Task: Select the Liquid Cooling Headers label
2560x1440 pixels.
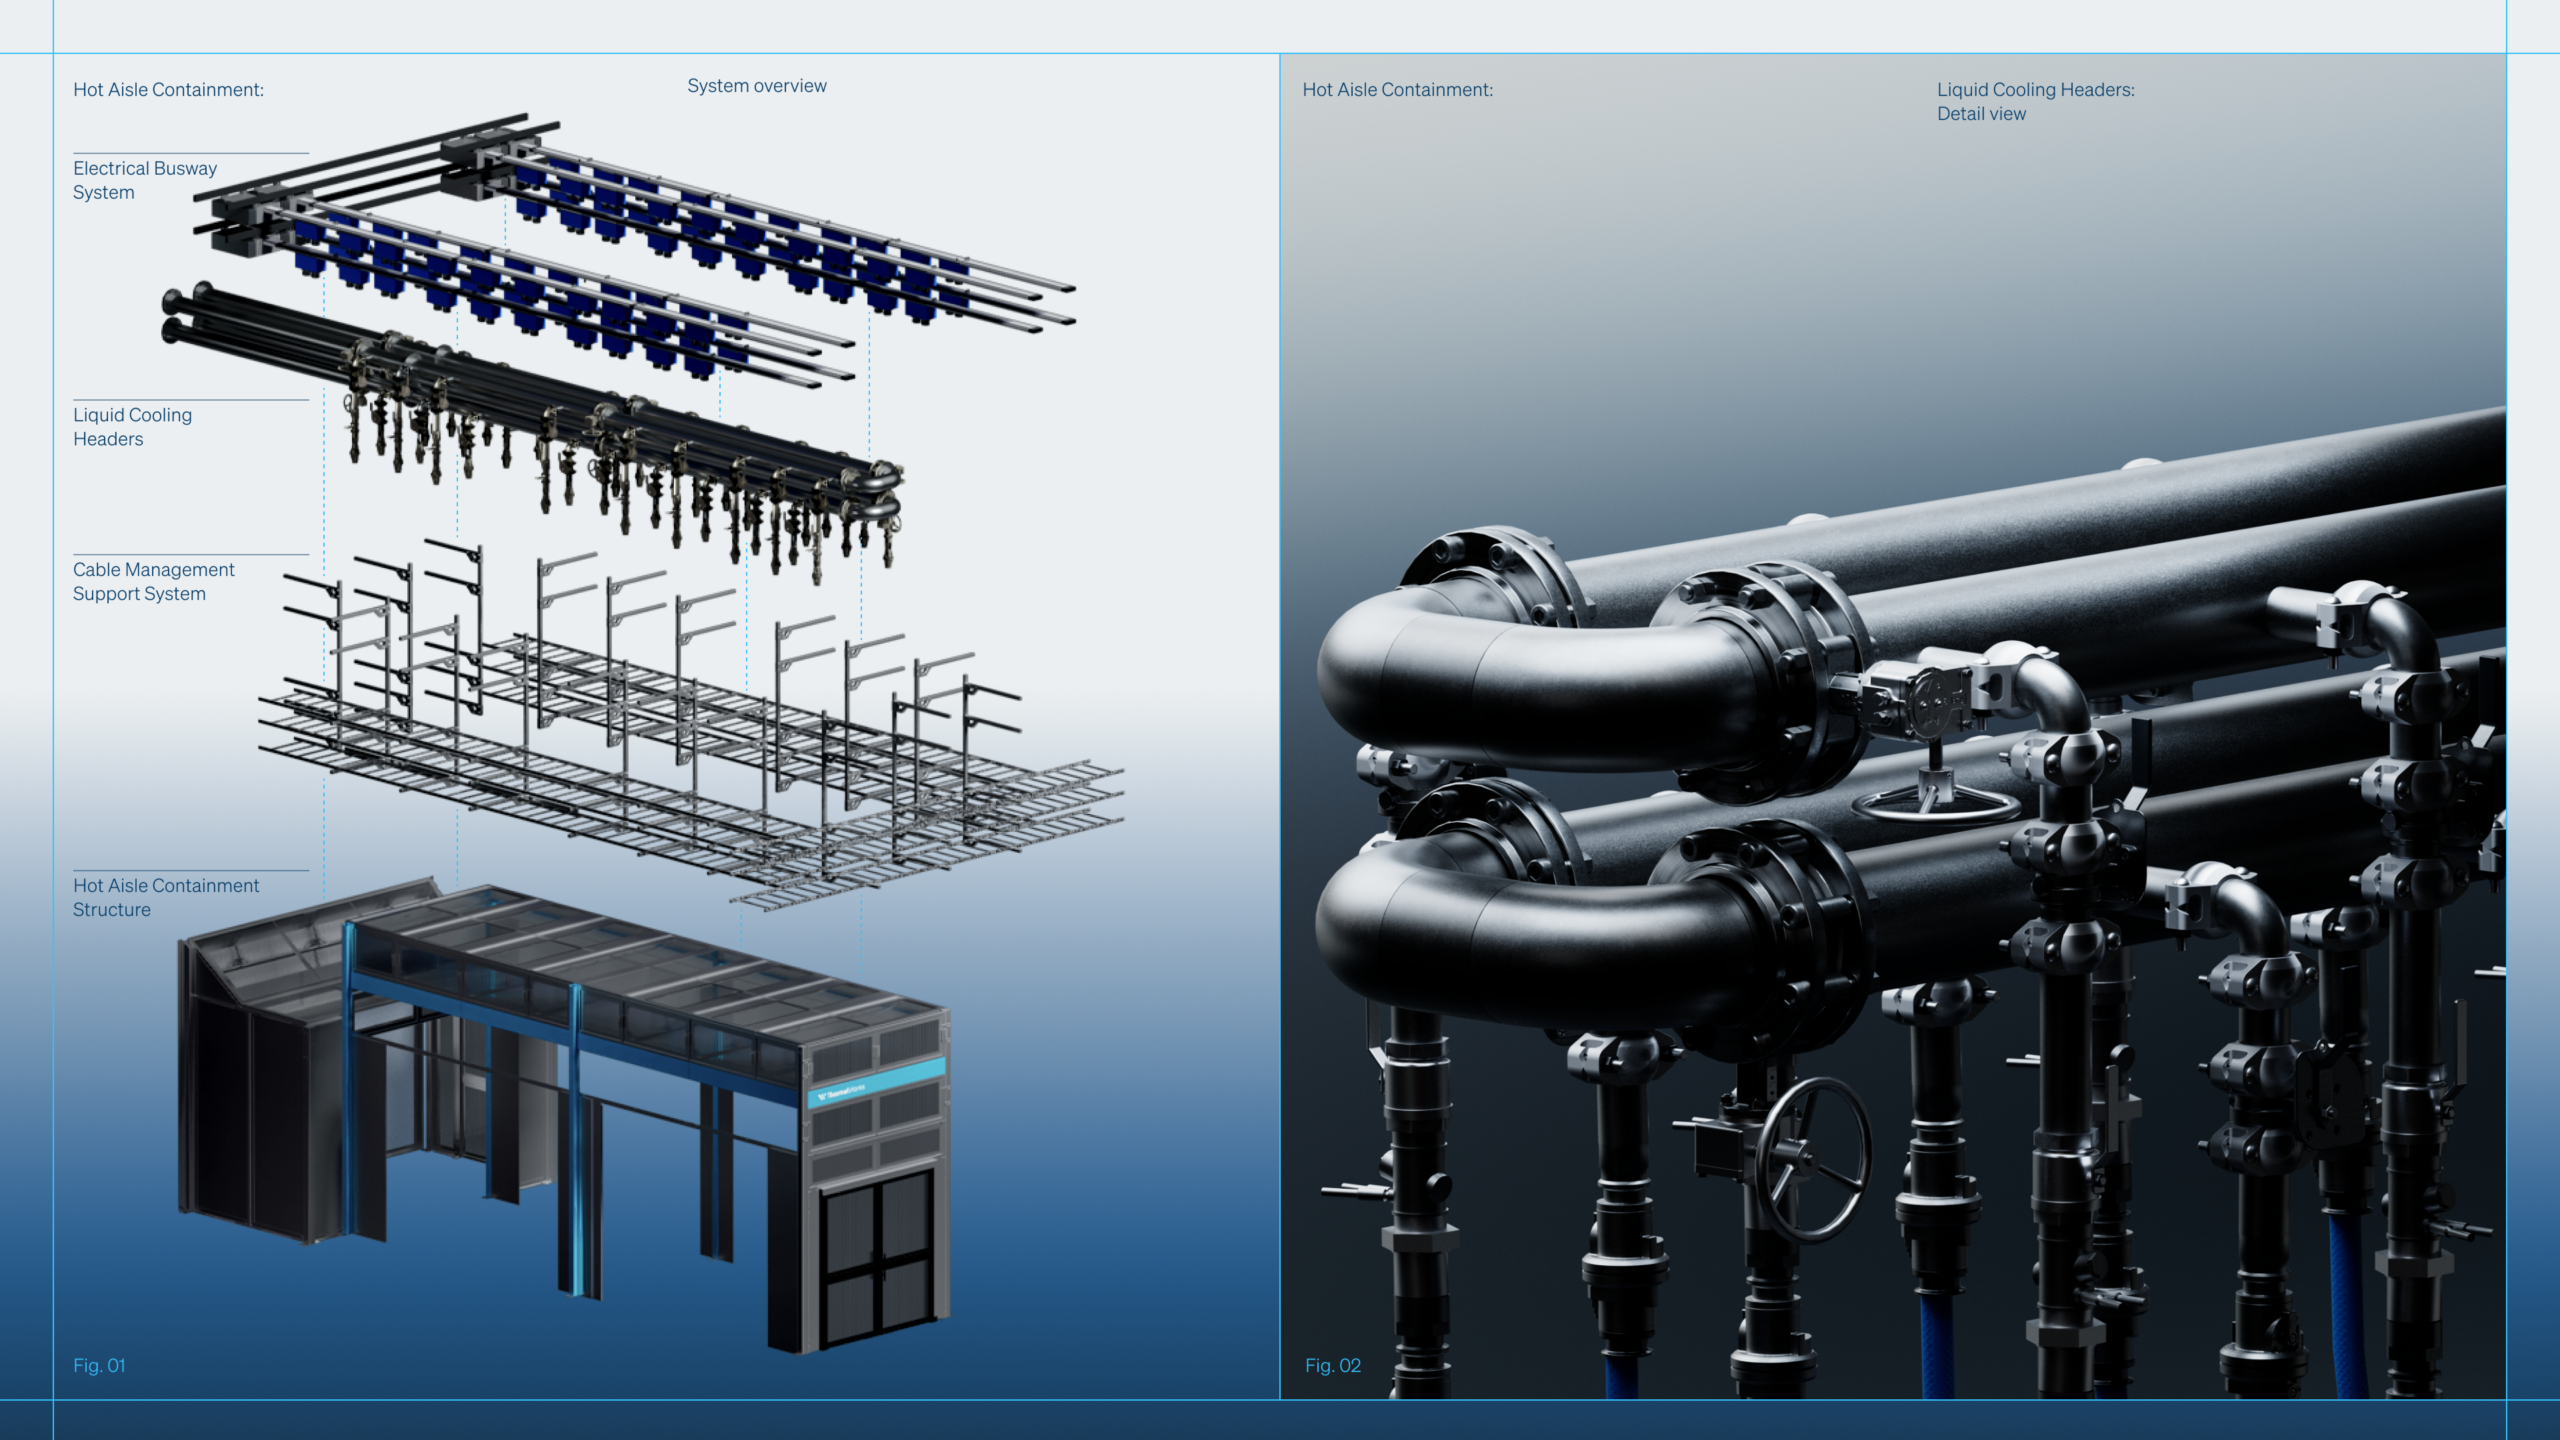Action: [x=132, y=427]
